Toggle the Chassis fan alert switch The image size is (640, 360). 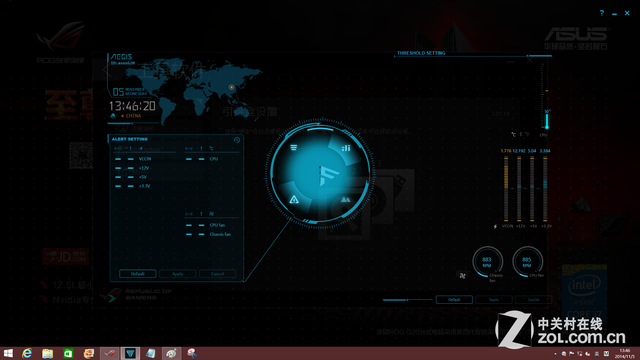click(189, 234)
